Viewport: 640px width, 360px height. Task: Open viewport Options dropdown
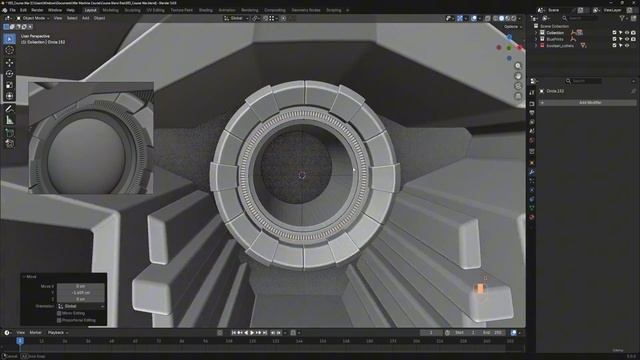click(x=513, y=27)
